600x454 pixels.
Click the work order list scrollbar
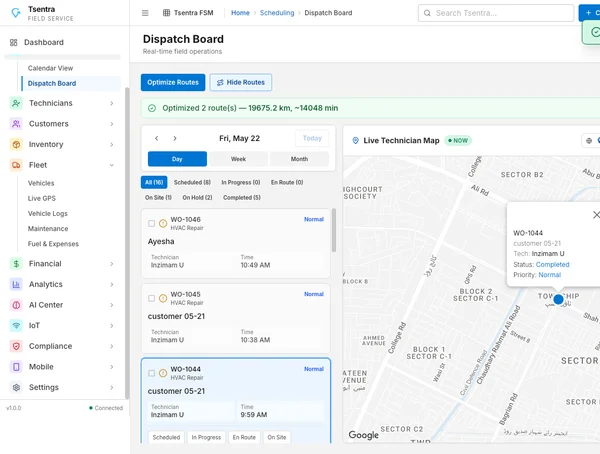[334, 230]
